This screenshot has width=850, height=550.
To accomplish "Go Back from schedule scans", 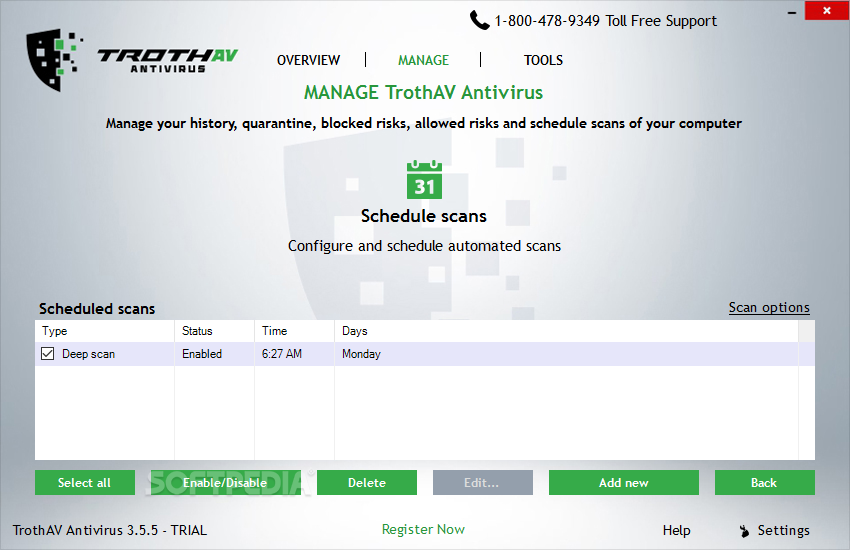I will [x=764, y=482].
